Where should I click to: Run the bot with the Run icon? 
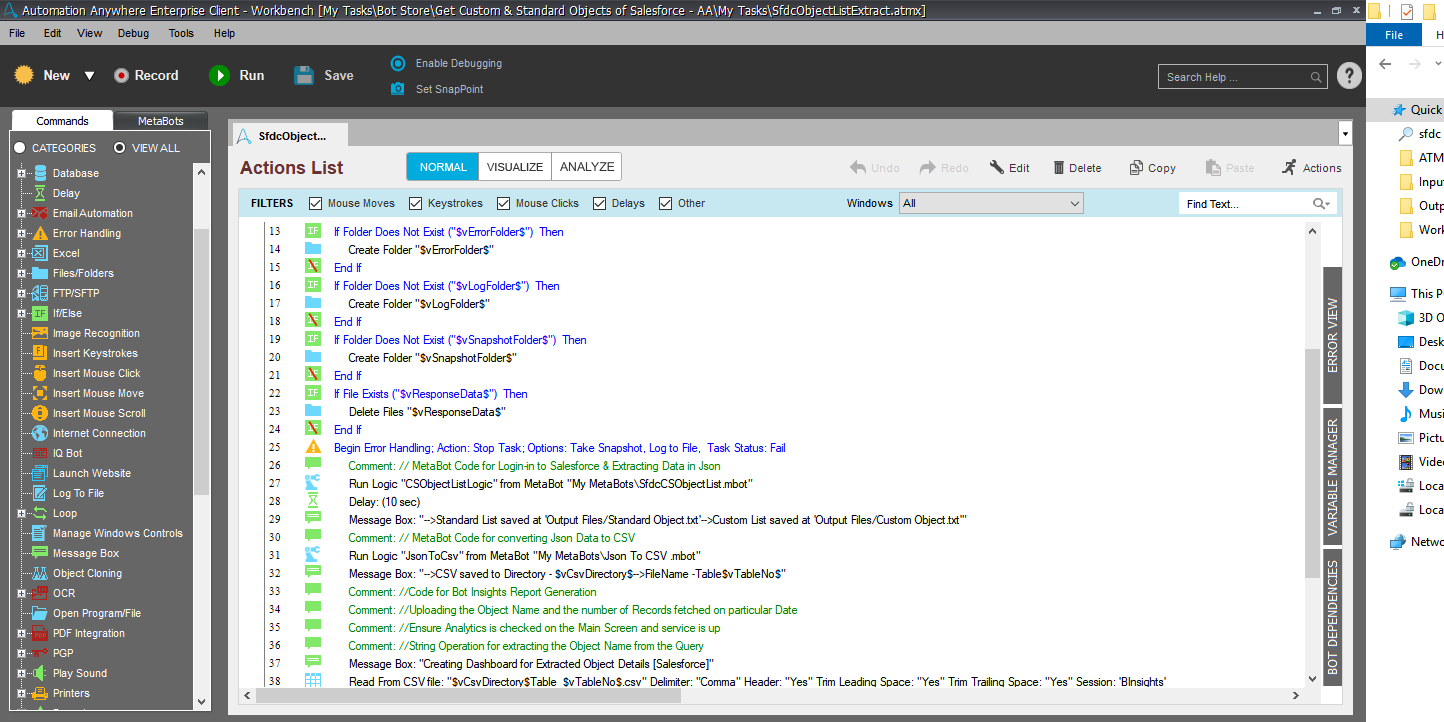tap(219, 76)
